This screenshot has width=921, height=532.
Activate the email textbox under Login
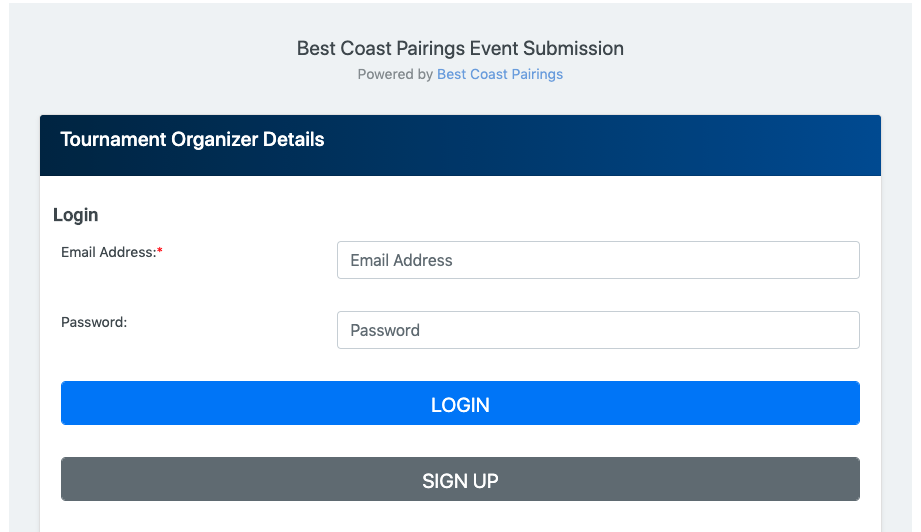pyautogui.click(x=598, y=260)
